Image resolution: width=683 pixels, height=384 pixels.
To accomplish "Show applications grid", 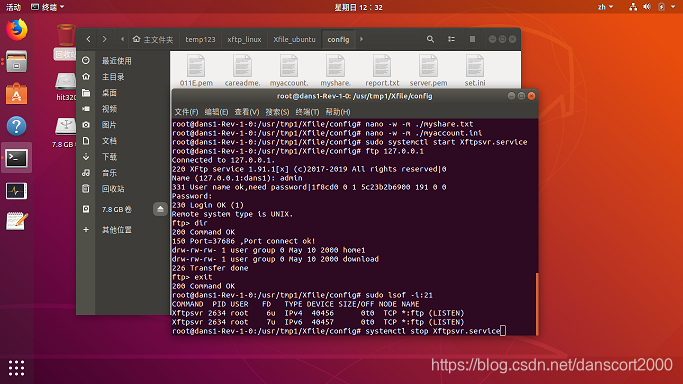I will tap(17, 368).
